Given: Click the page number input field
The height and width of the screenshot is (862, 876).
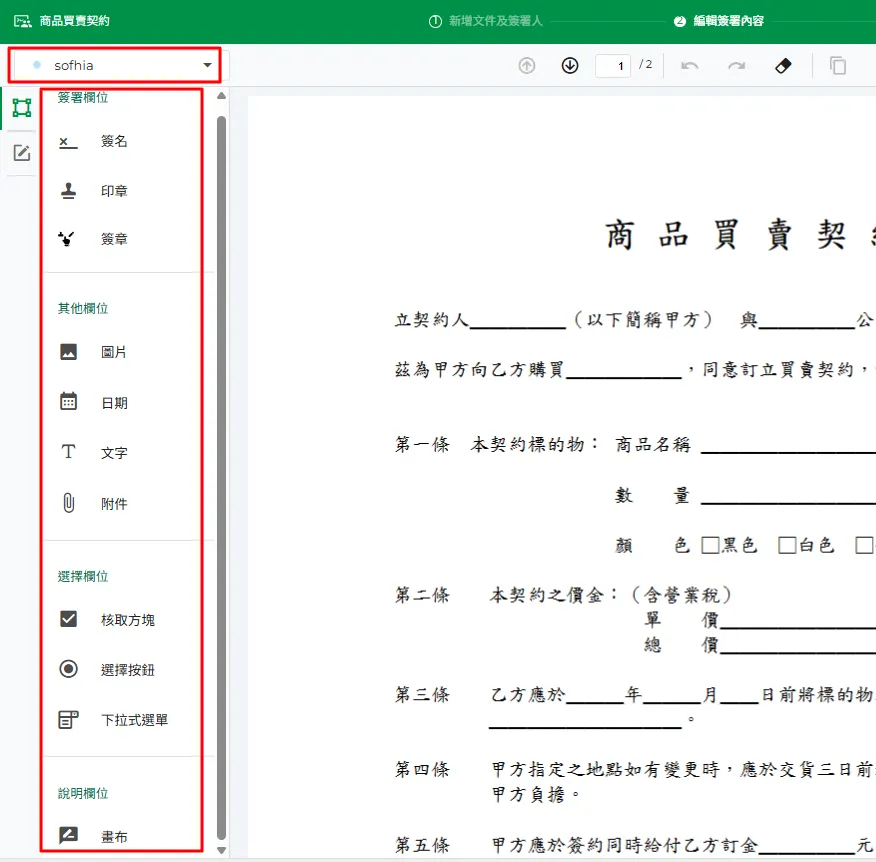Looking at the screenshot, I should 613,66.
